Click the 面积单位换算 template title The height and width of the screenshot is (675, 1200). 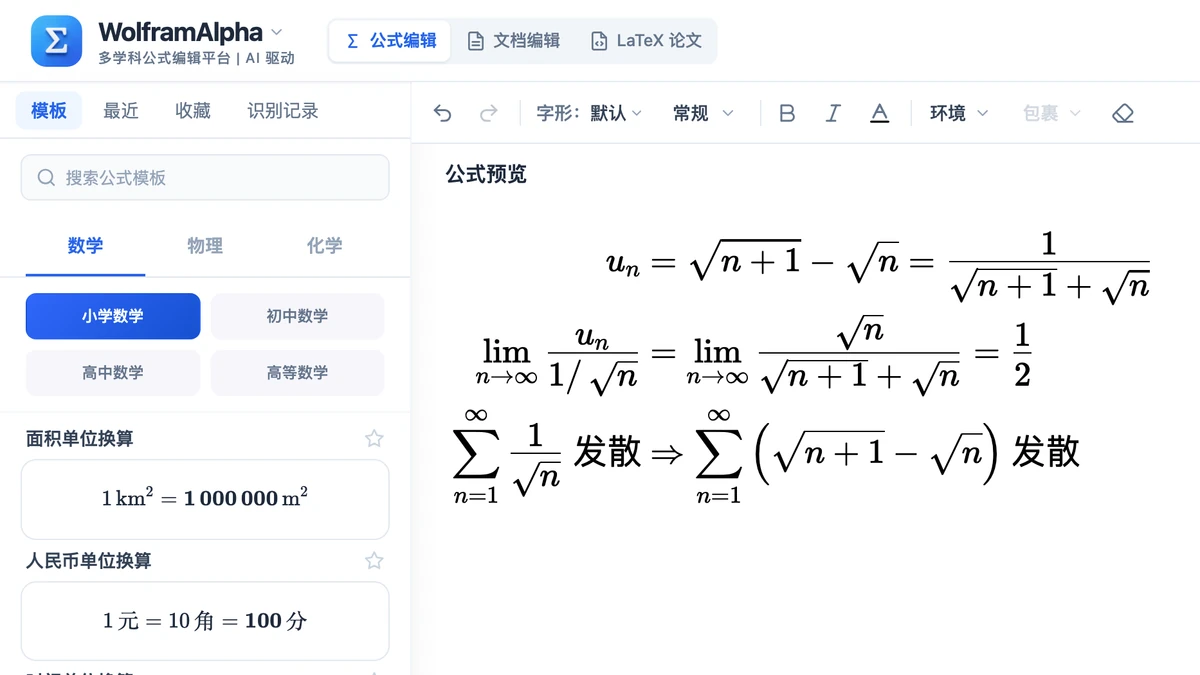(80, 438)
